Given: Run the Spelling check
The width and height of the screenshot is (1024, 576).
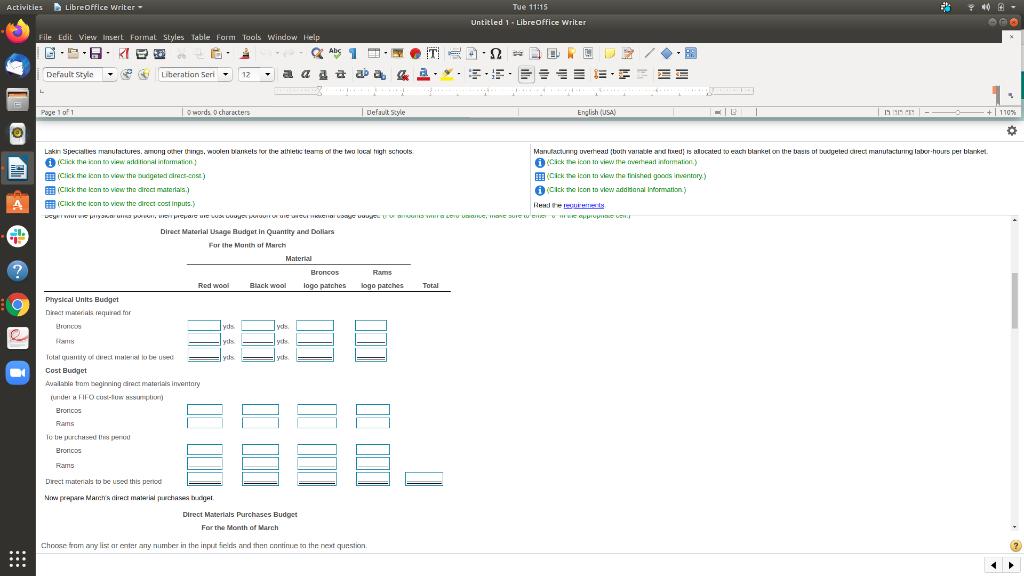Looking at the screenshot, I should 337,53.
